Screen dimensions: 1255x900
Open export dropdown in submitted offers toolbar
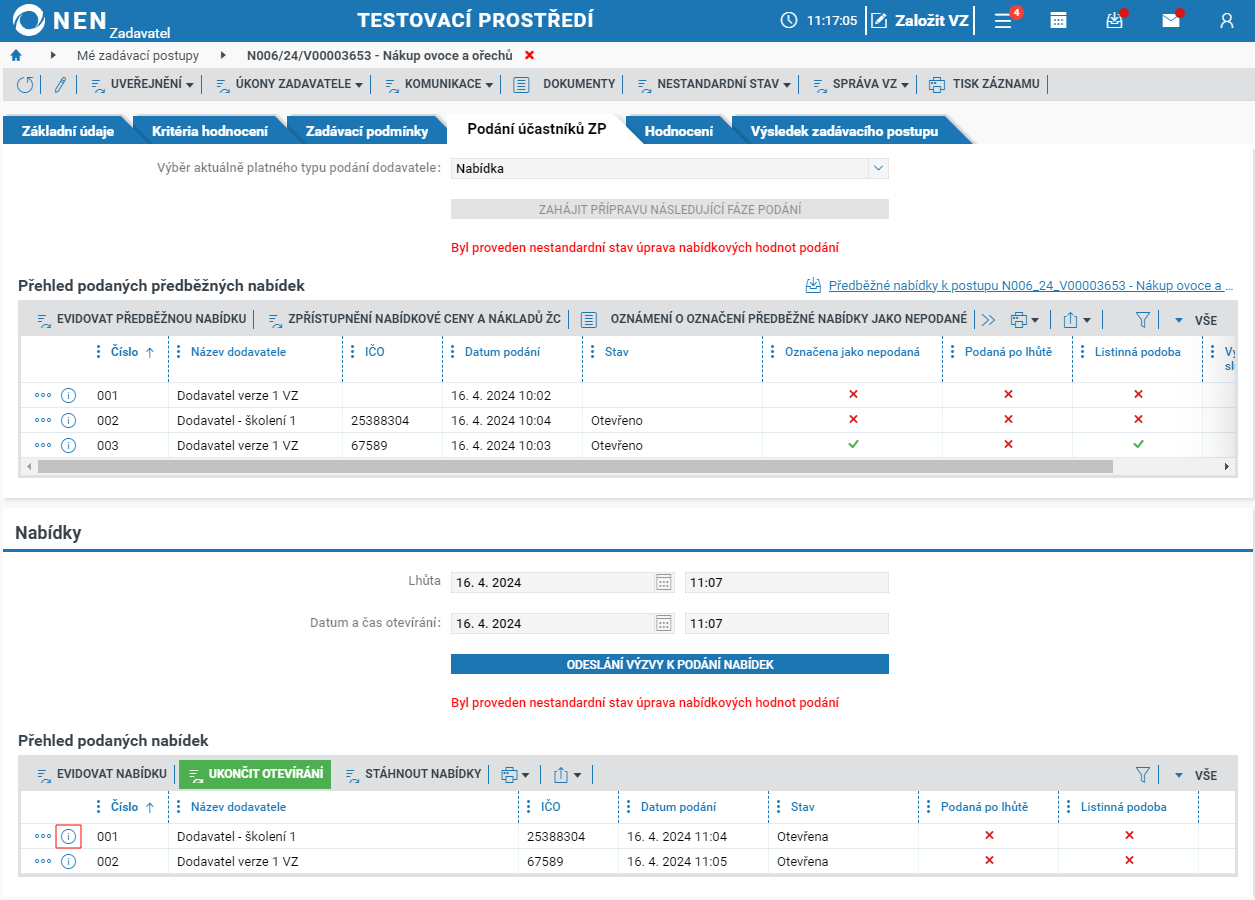tap(567, 774)
